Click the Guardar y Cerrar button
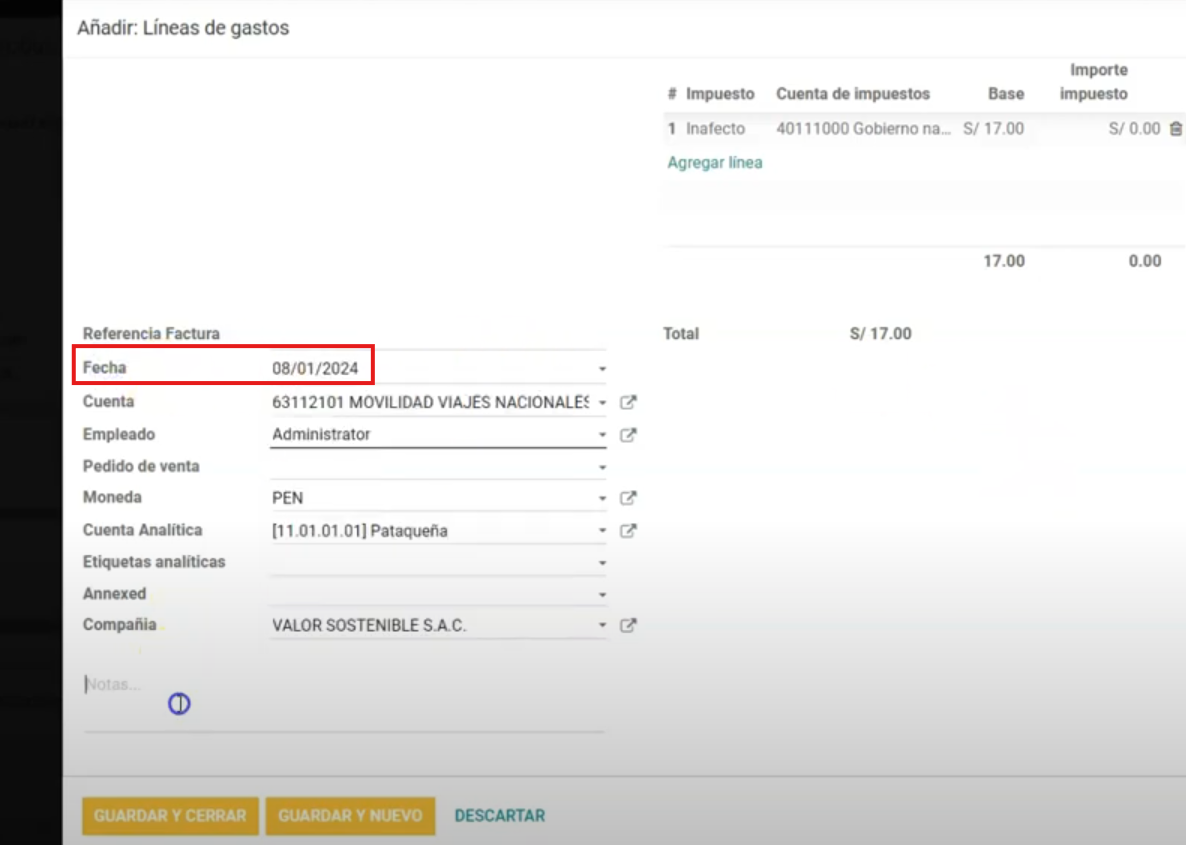 [x=170, y=816]
